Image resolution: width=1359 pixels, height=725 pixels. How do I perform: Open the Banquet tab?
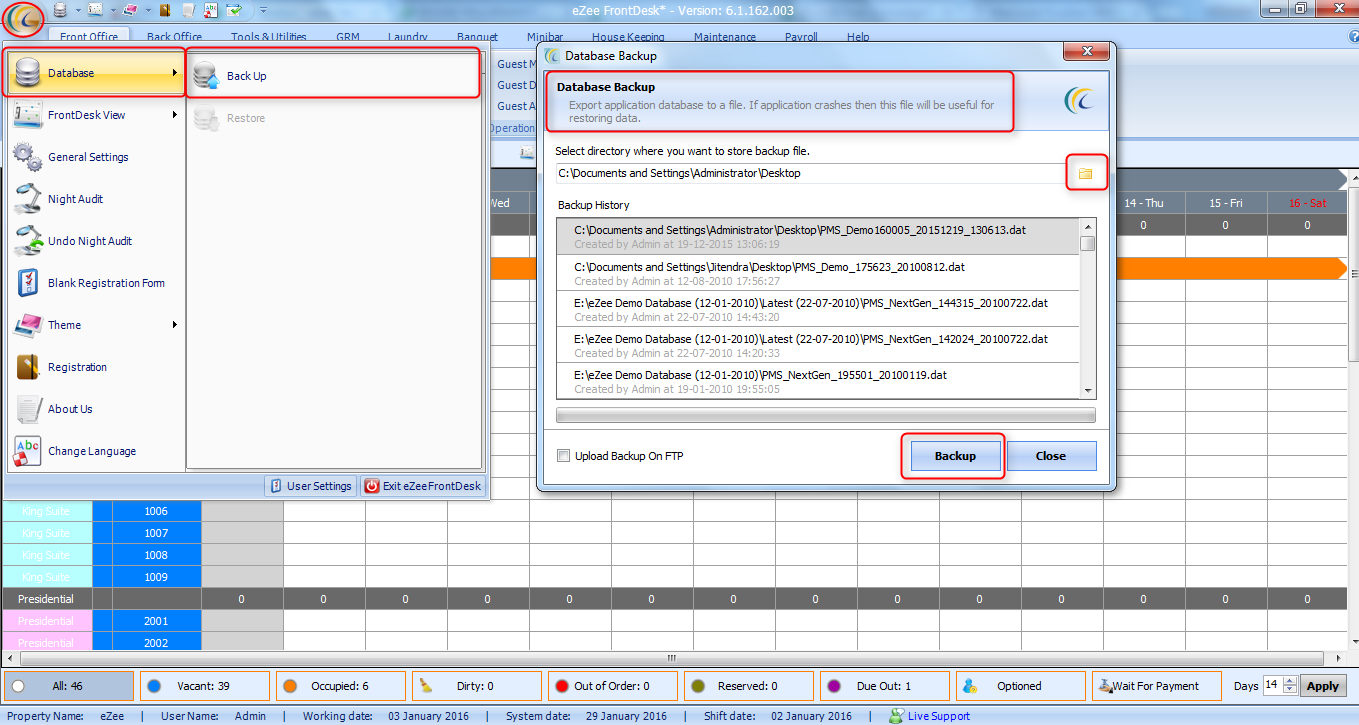tap(477, 38)
